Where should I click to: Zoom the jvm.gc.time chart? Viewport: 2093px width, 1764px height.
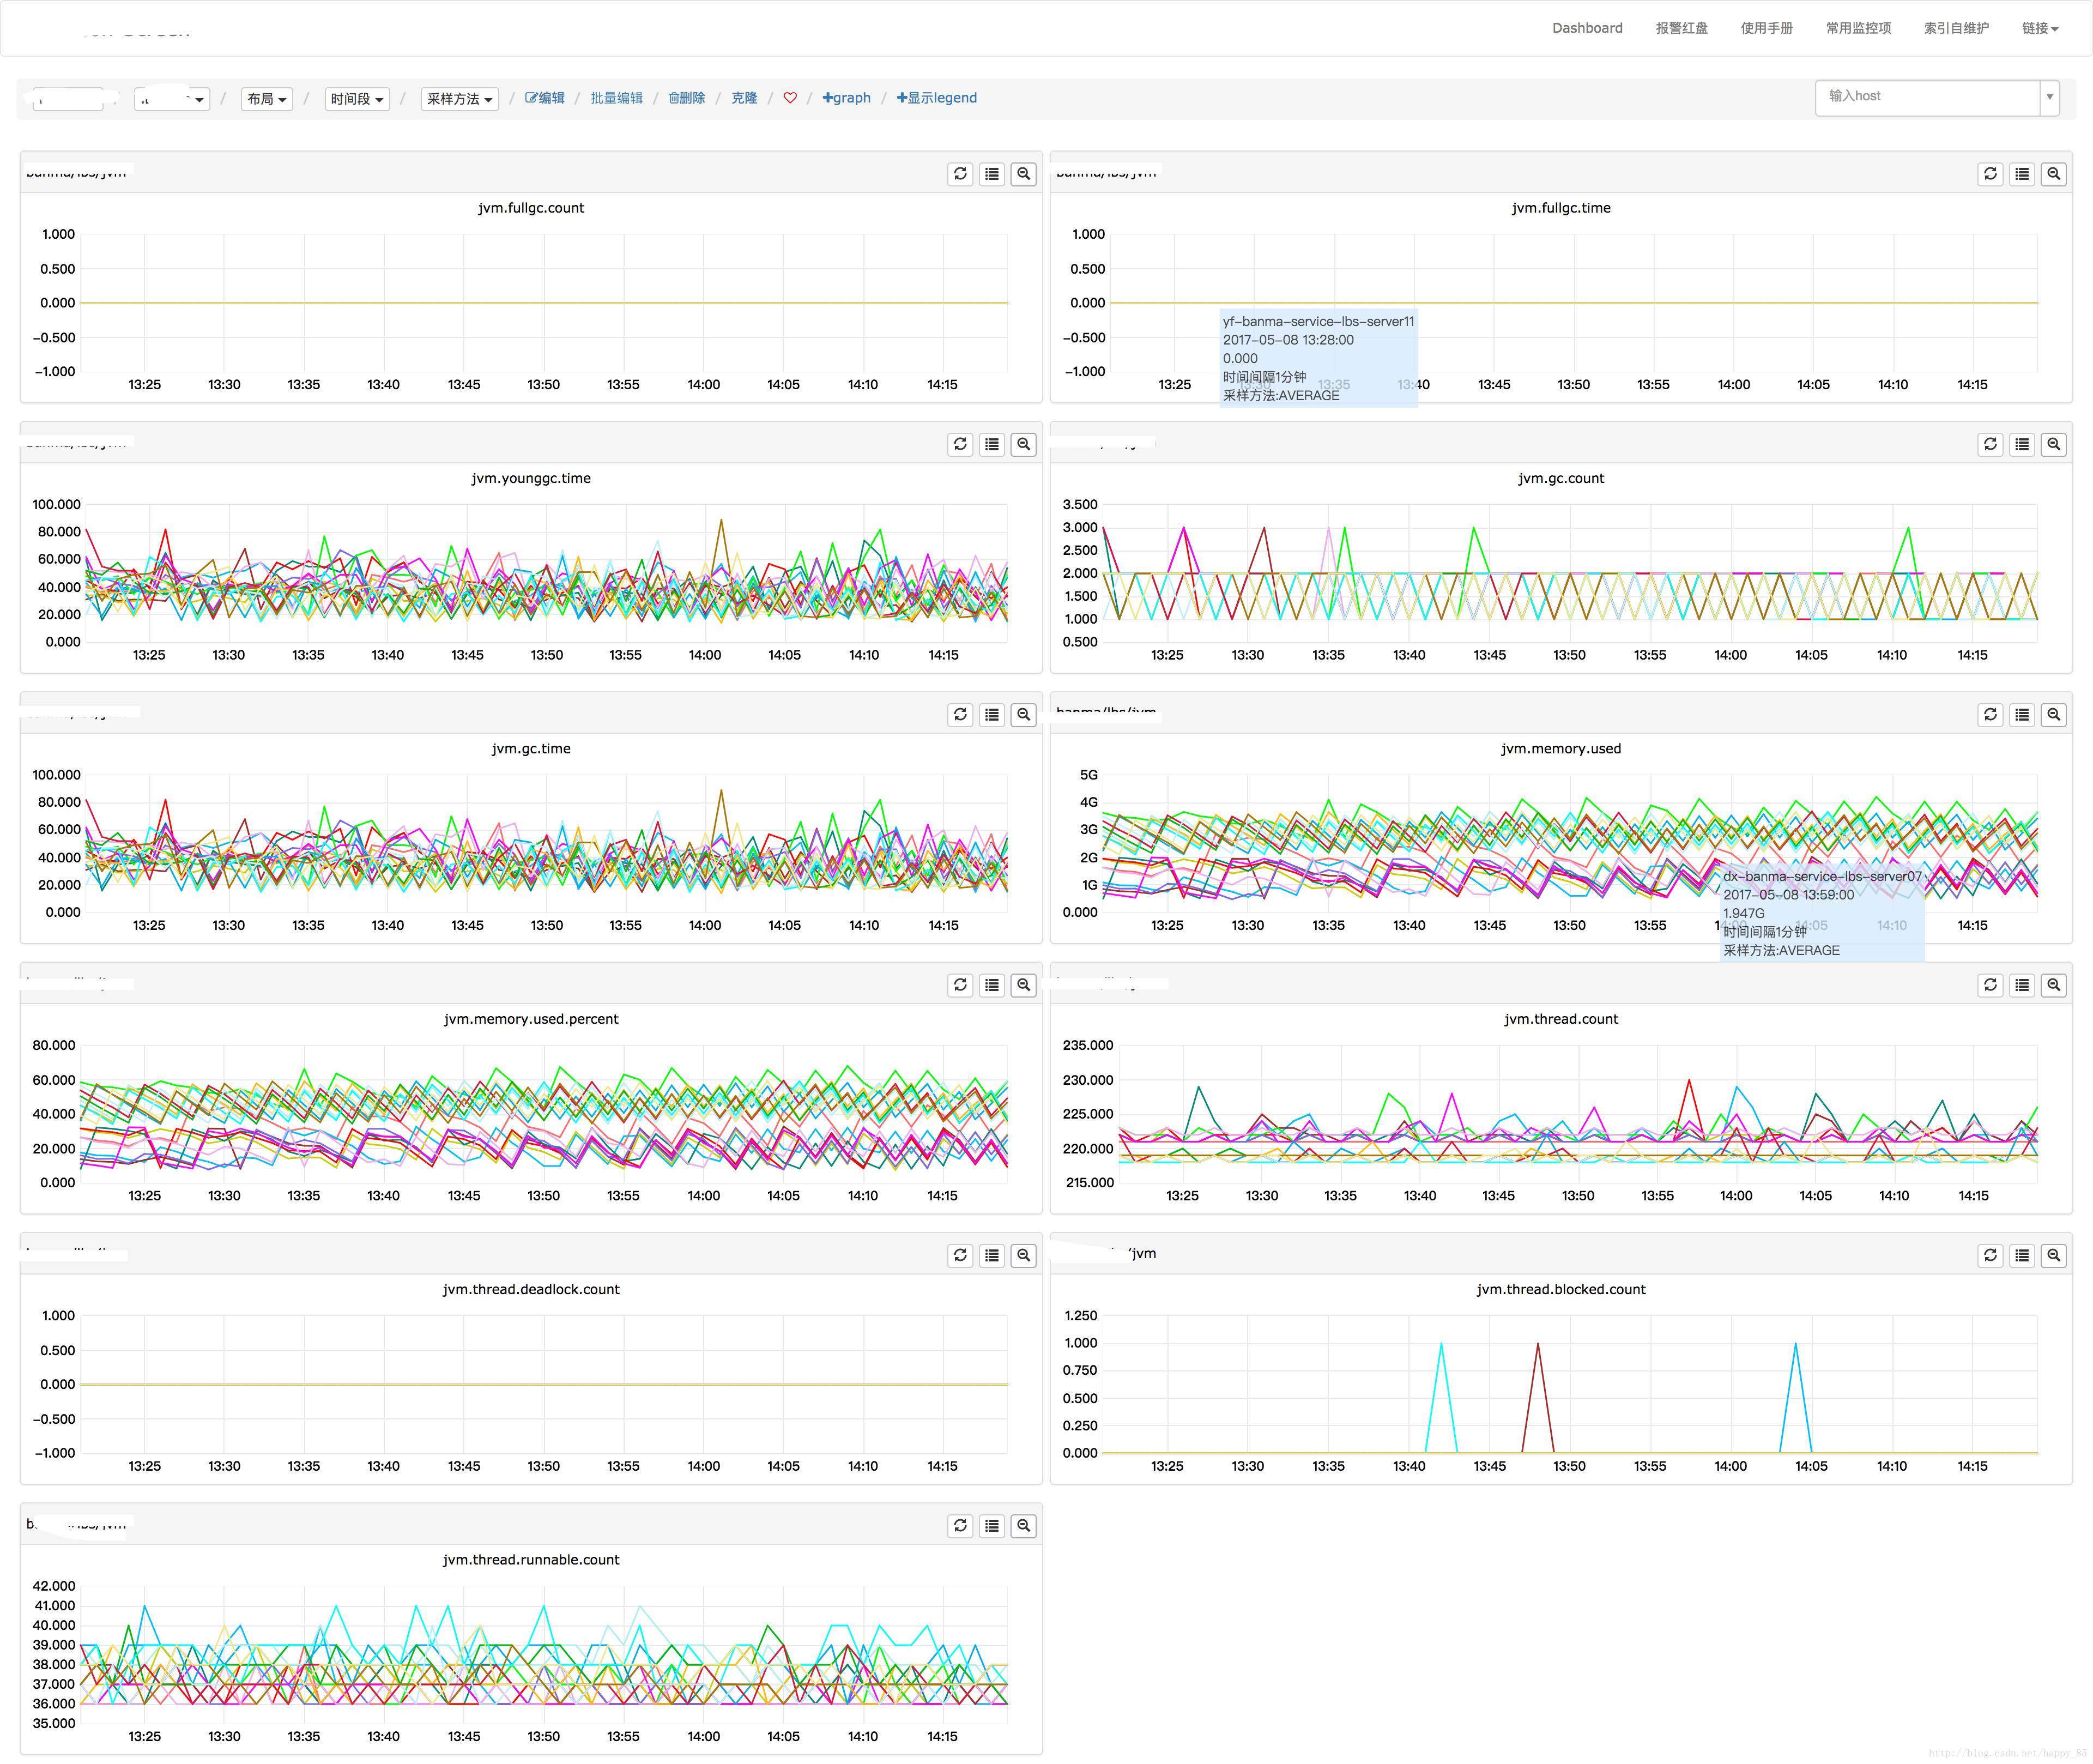(1023, 715)
